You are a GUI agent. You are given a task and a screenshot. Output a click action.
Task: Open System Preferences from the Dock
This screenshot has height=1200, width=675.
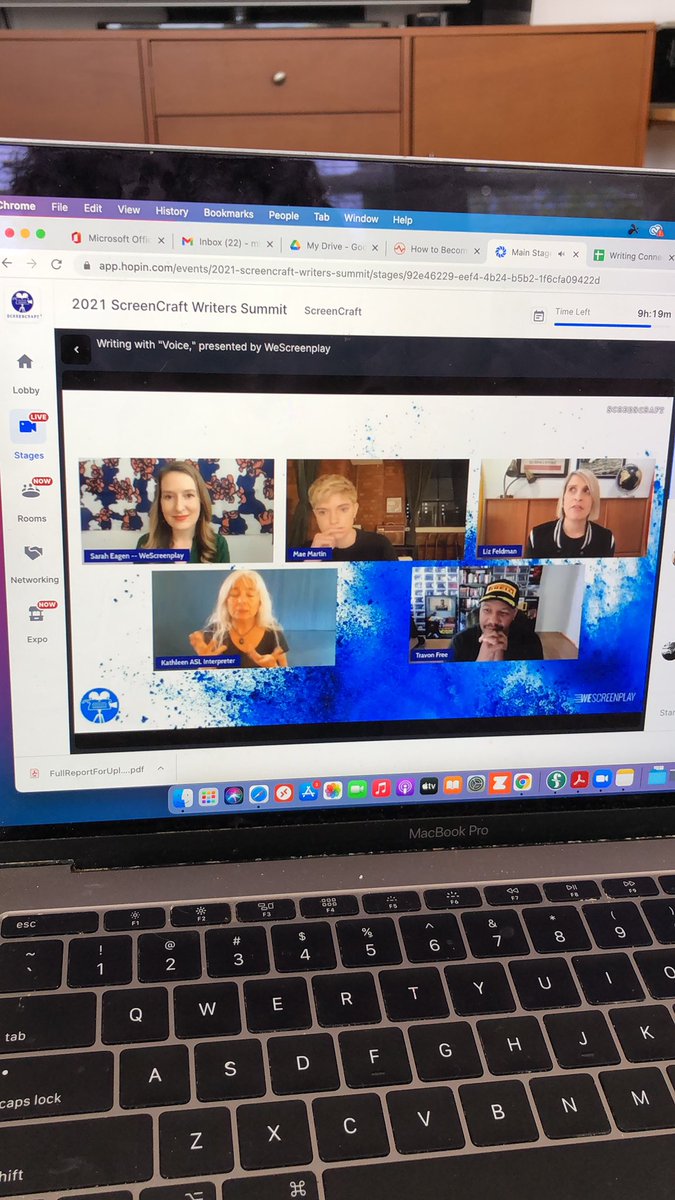(477, 785)
